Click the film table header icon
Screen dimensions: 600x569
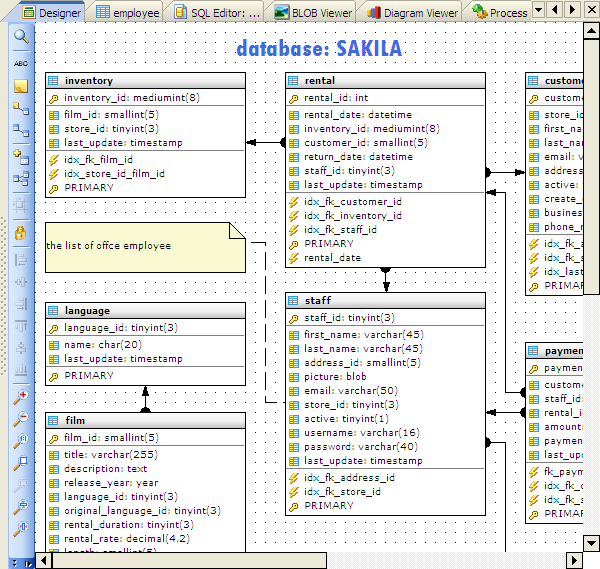point(53,421)
